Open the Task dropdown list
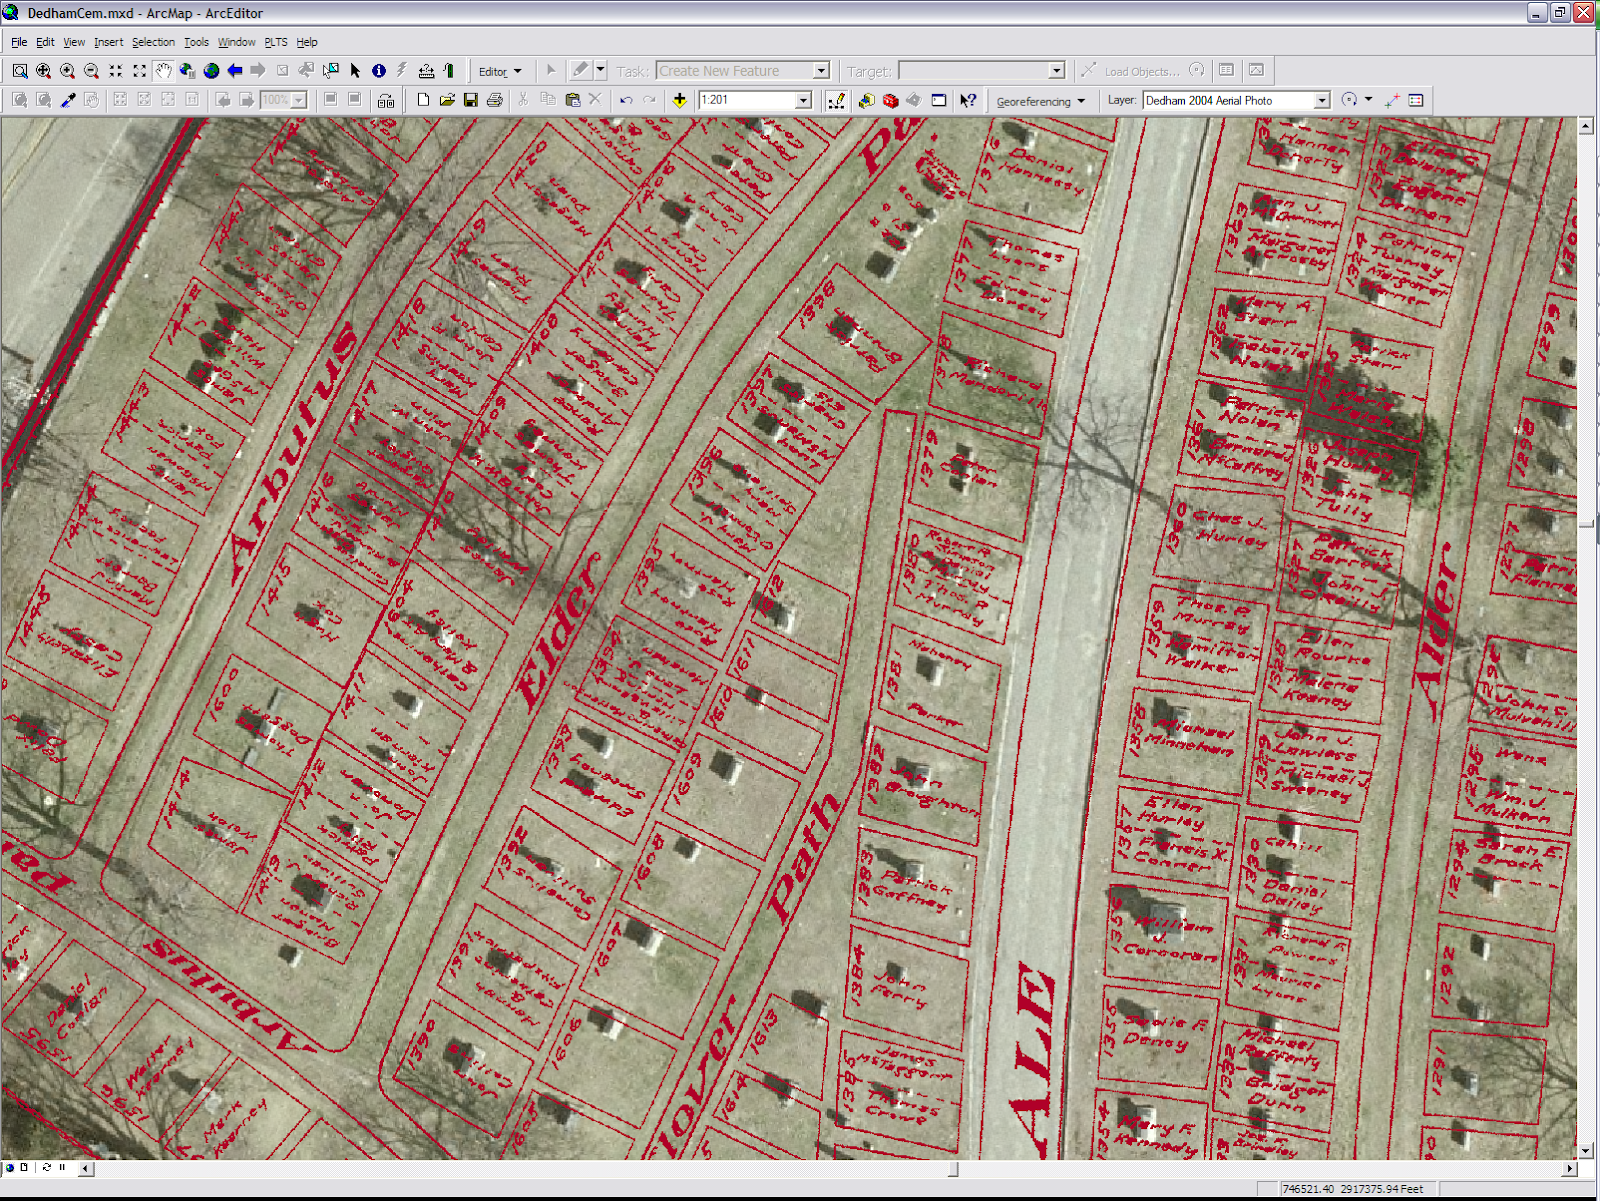 click(821, 71)
